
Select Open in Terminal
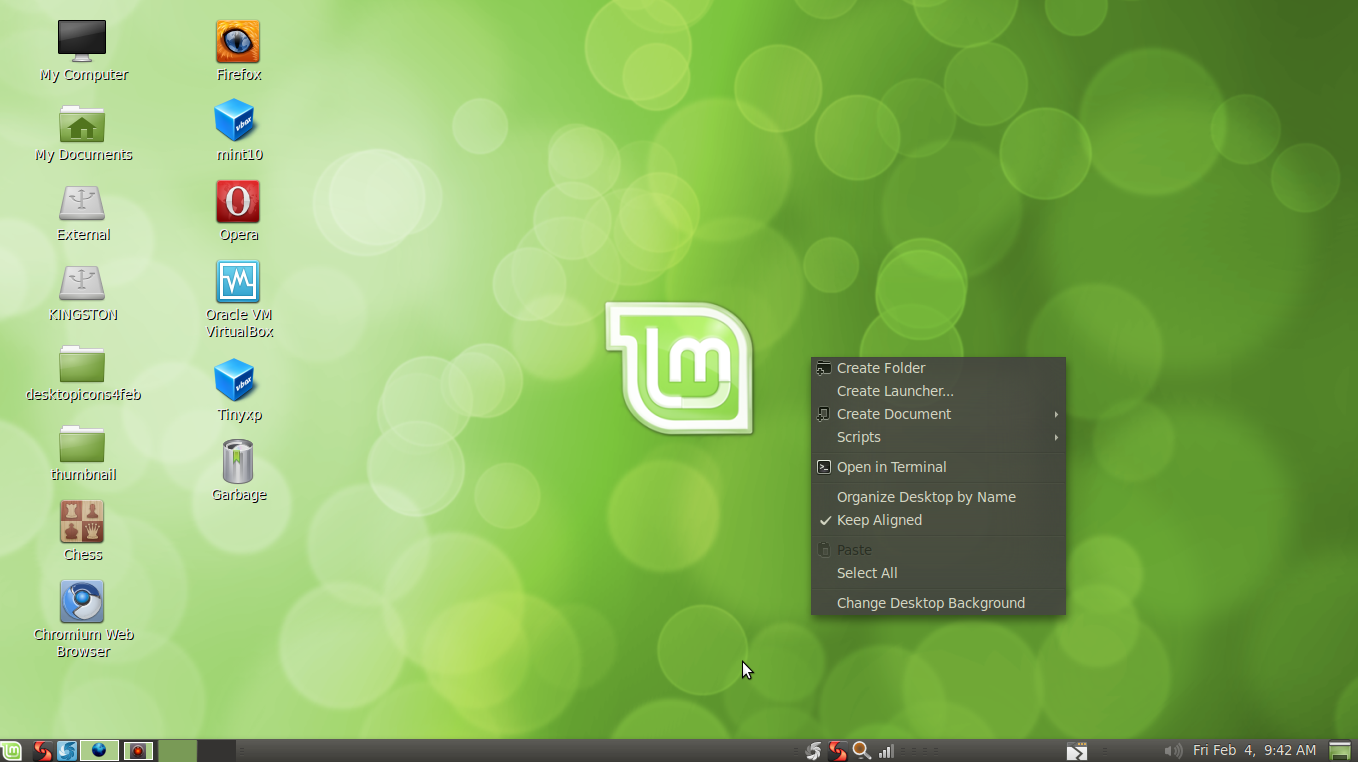coord(890,466)
